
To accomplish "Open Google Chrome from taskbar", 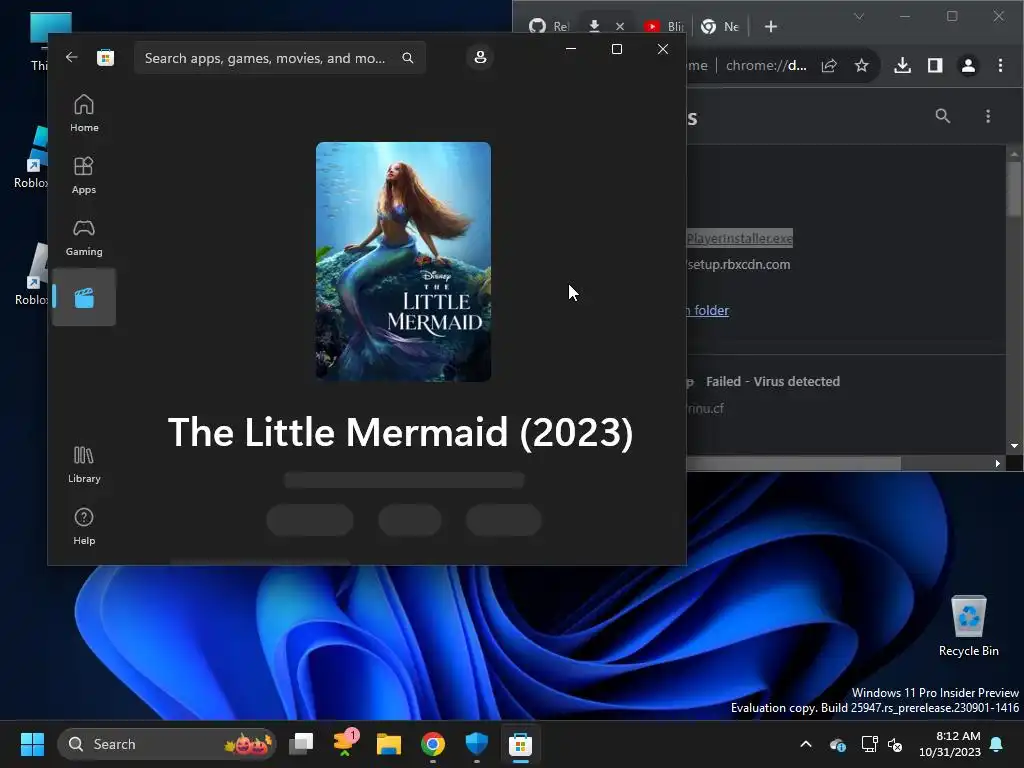I will pyautogui.click(x=432, y=744).
